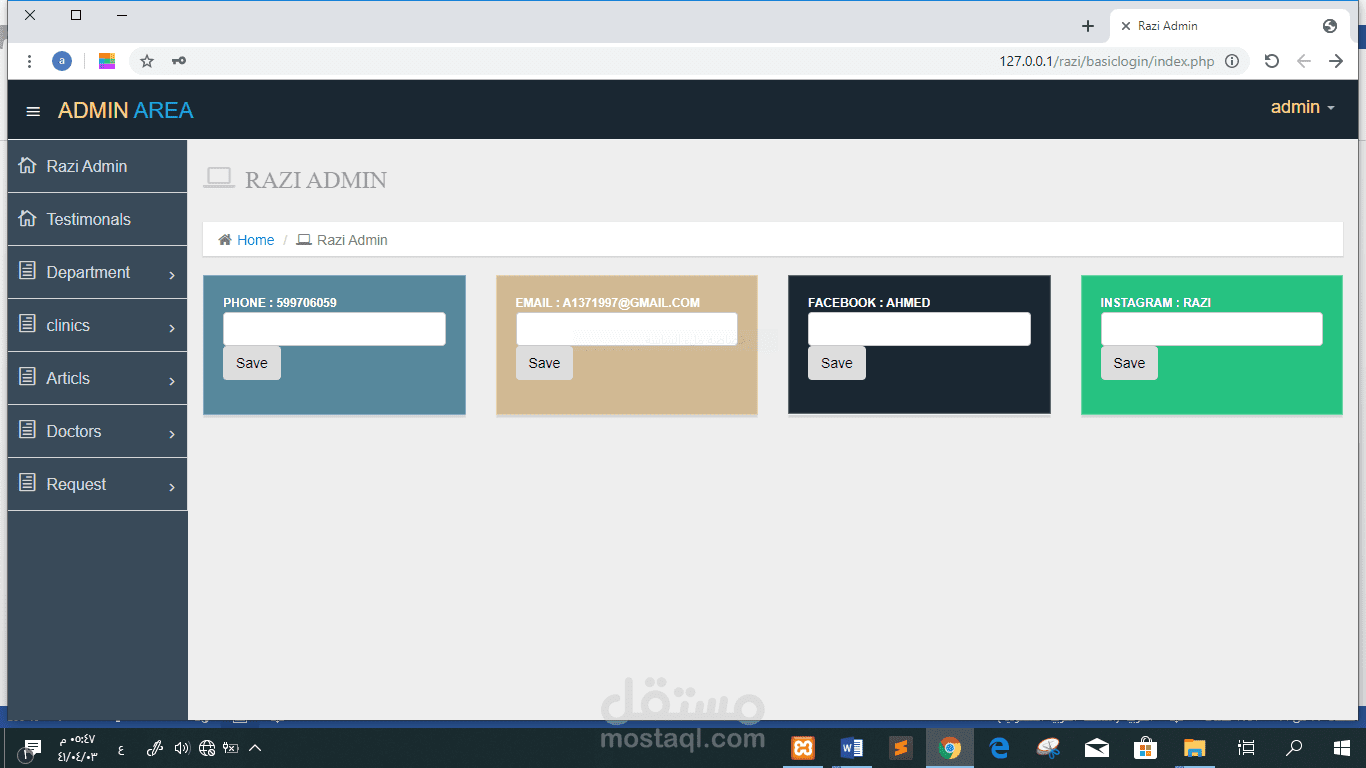Focus the Facebook input field
Viewport: 1366px width, 768px height.
(x=919, y=329)
